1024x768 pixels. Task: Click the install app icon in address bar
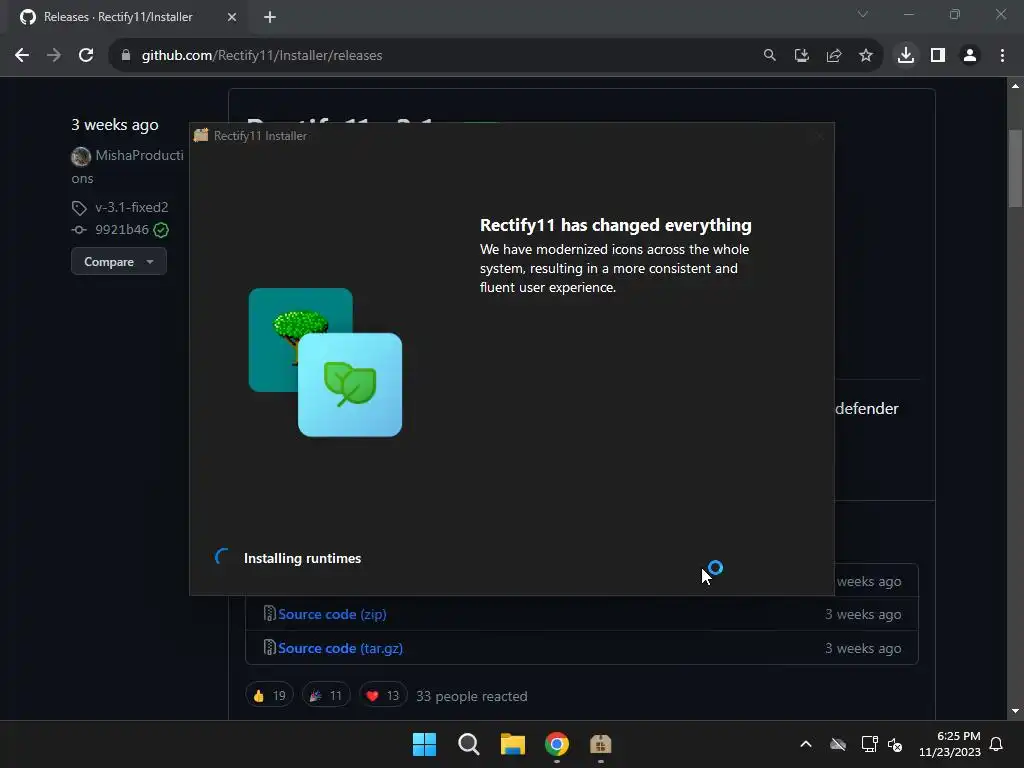801,56
